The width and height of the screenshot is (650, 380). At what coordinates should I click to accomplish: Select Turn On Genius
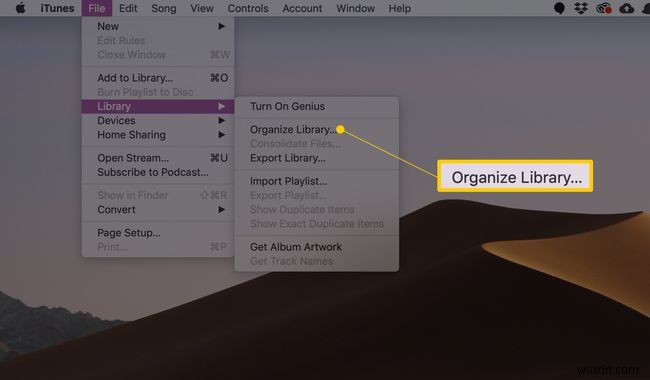(317, 106)
